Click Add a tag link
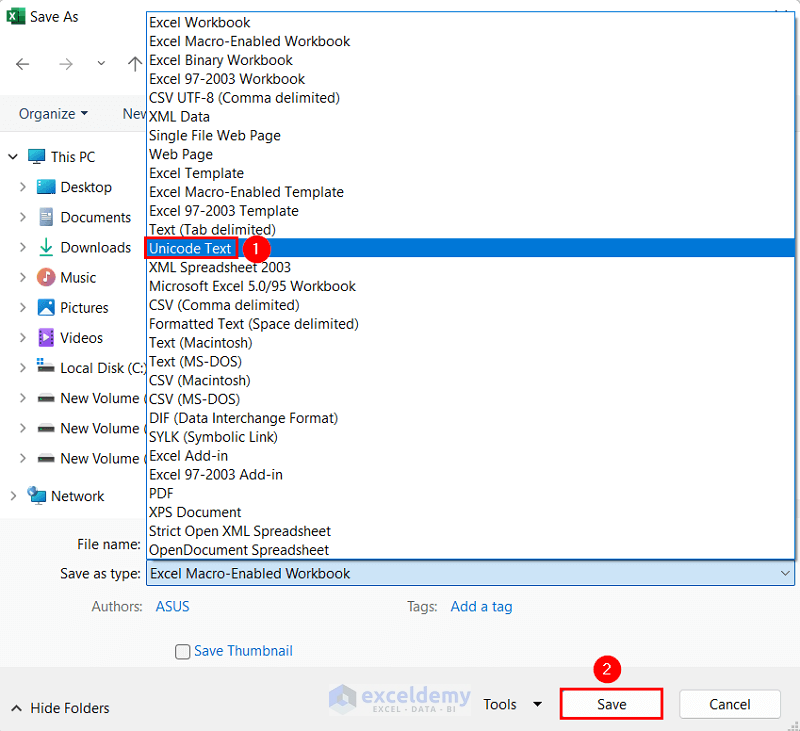 pyautogui.click(x=481, y=607)
